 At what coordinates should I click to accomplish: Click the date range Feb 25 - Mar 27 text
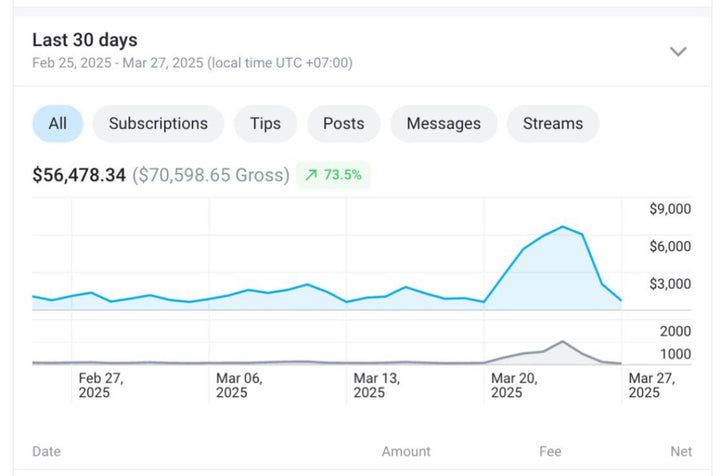tap(192, 63)
